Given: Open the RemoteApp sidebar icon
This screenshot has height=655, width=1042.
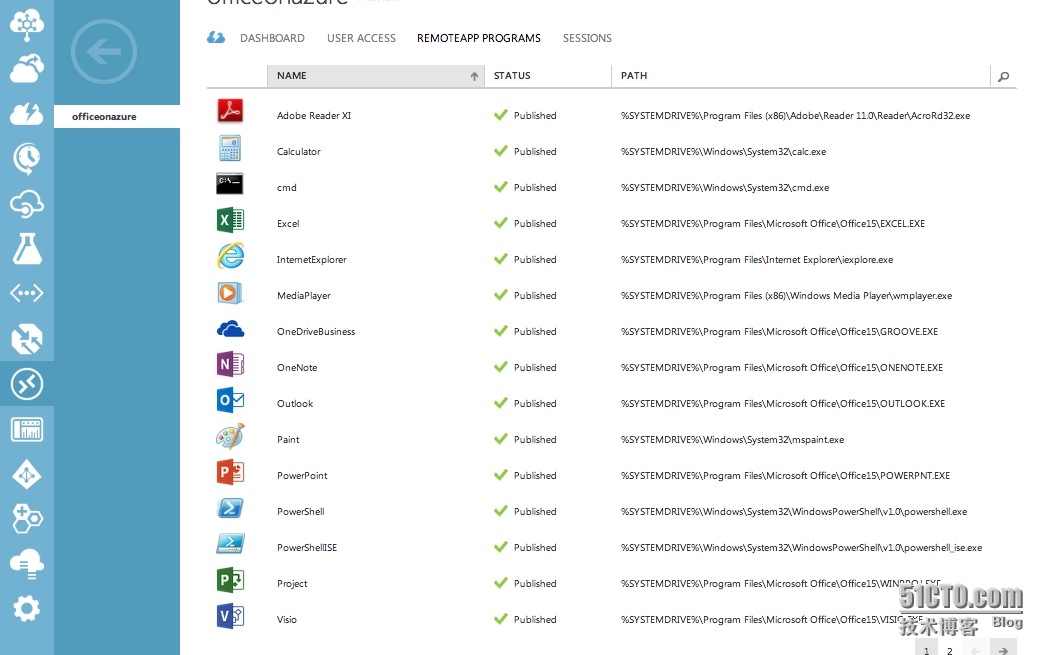Looking at the screenshot, I should [x=27, y=384].
